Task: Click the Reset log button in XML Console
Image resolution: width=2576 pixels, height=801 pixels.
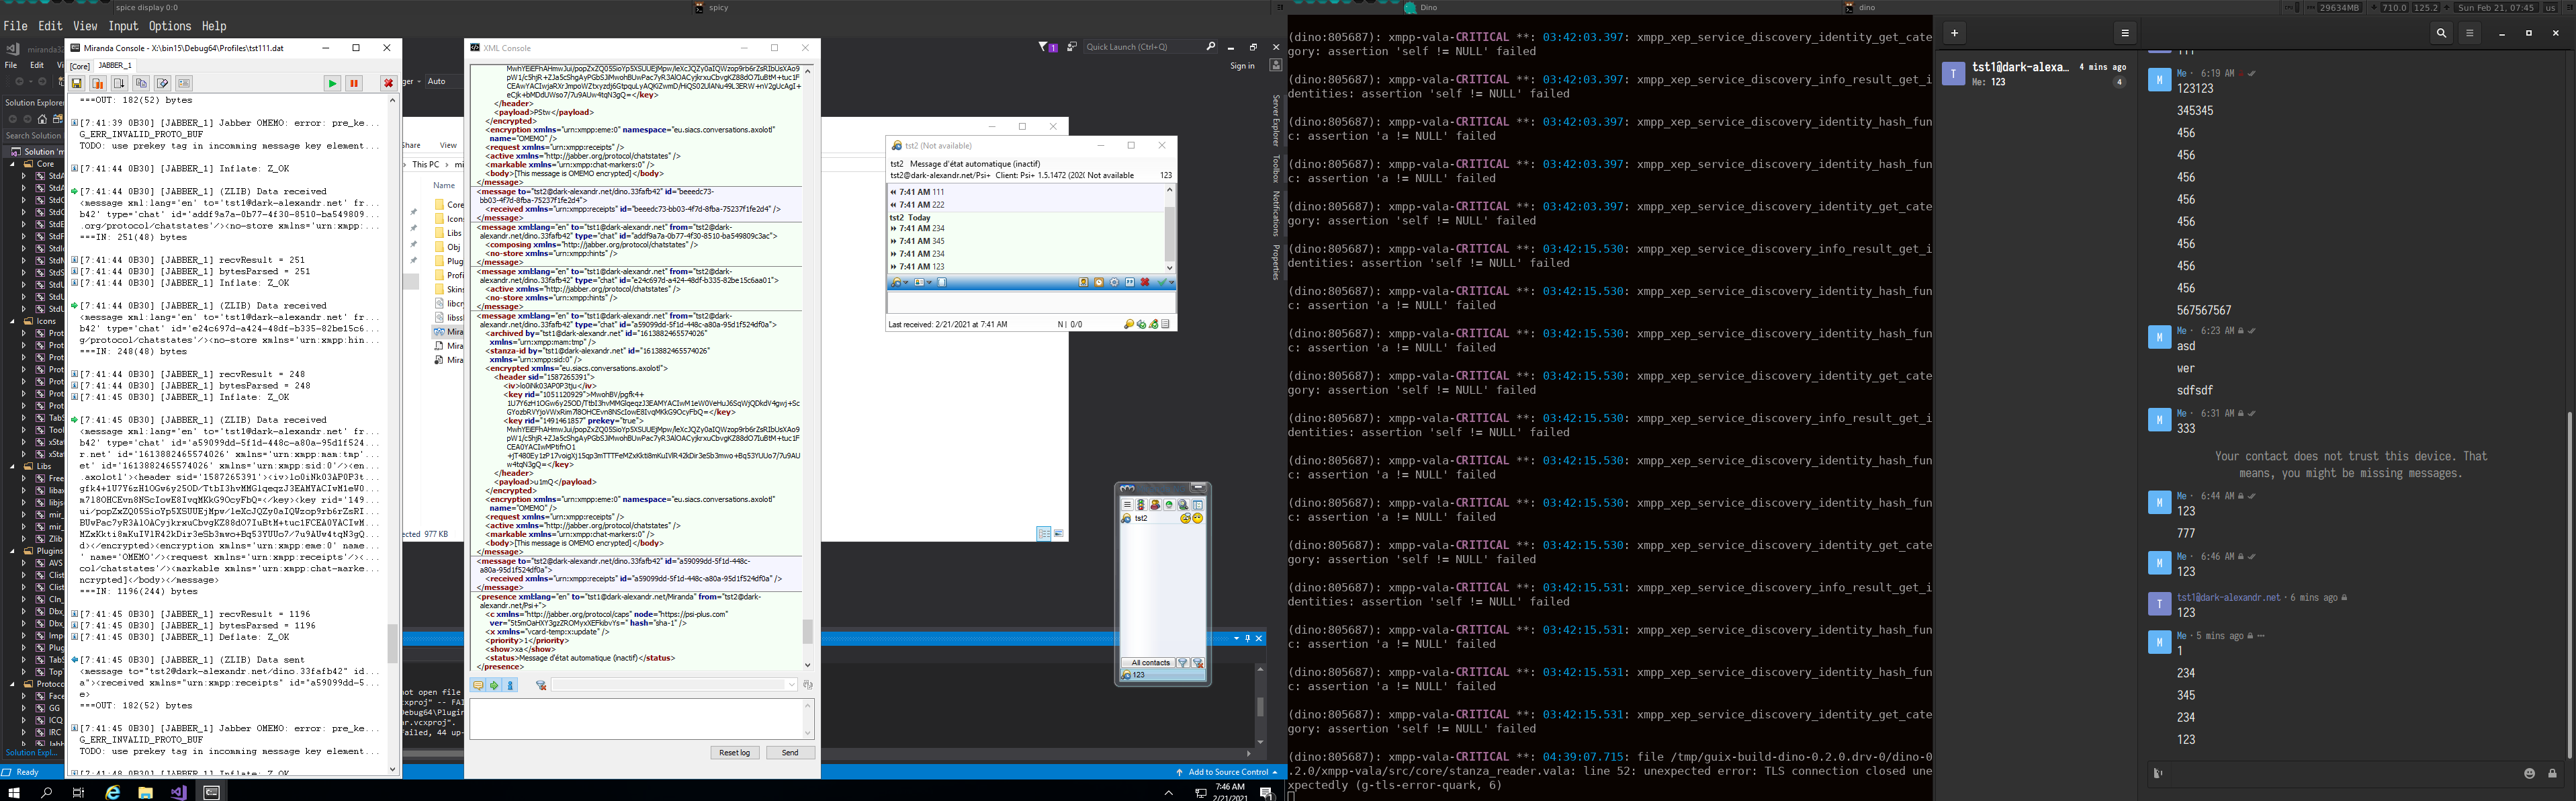Action: 734,752
